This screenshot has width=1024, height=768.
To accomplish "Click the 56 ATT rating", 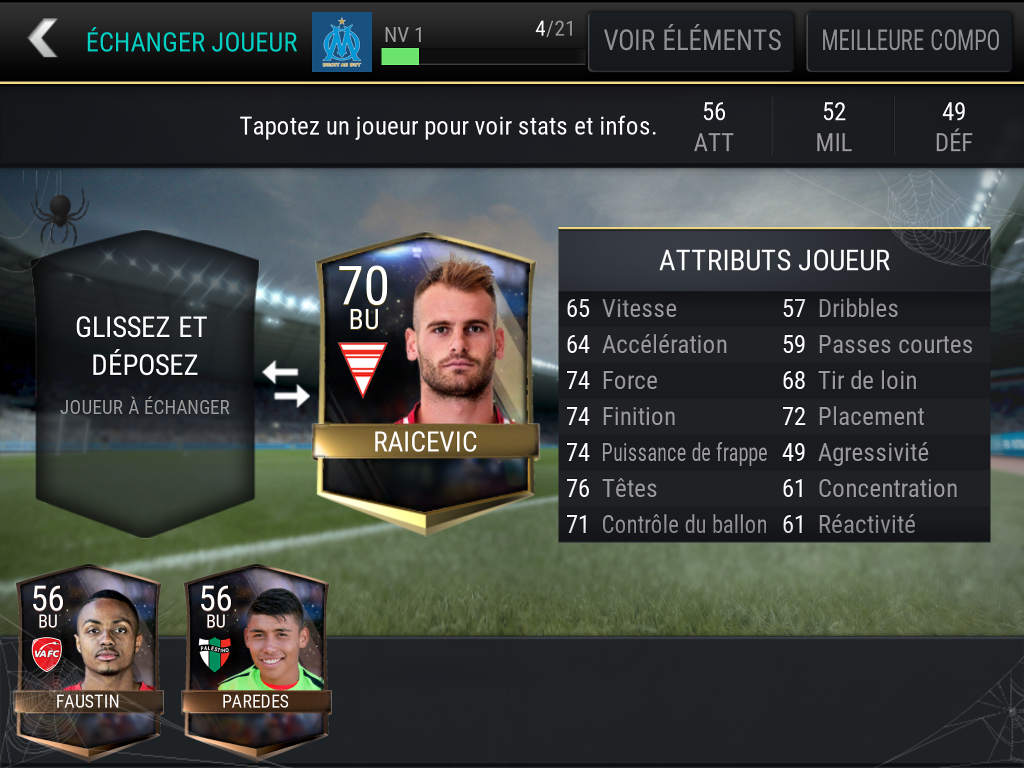I will point(714,126).
